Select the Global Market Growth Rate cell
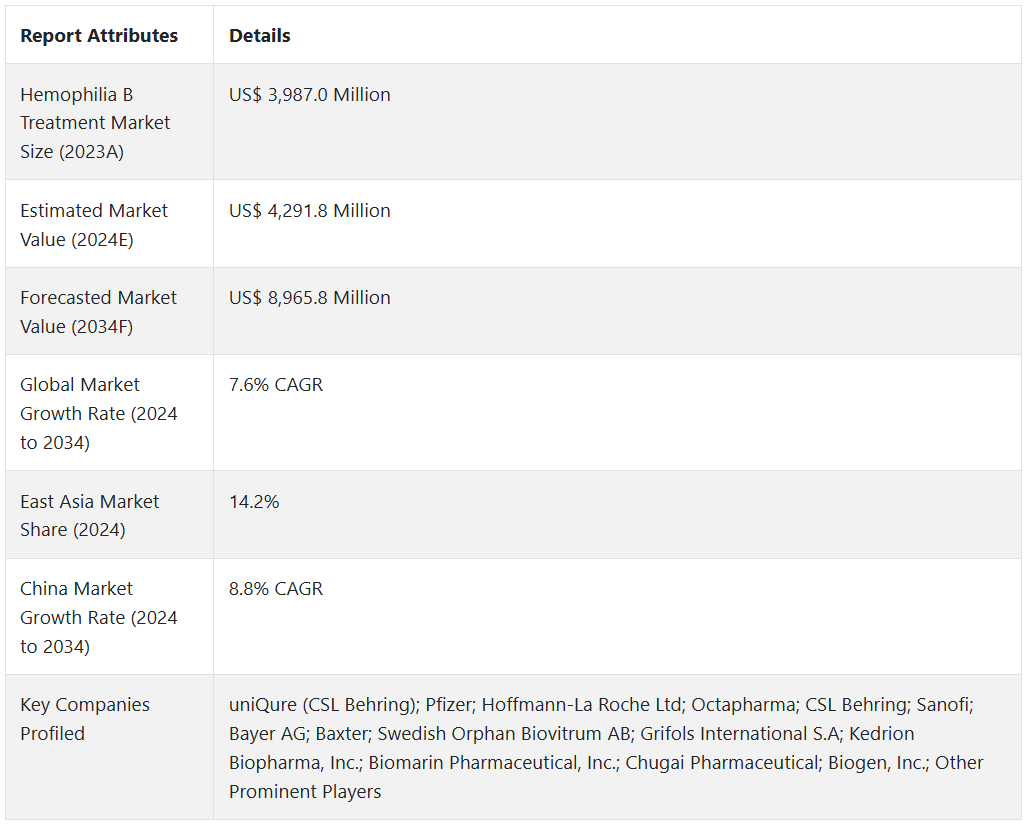This screenshot has height=829, width=1031. click(98, 413)
